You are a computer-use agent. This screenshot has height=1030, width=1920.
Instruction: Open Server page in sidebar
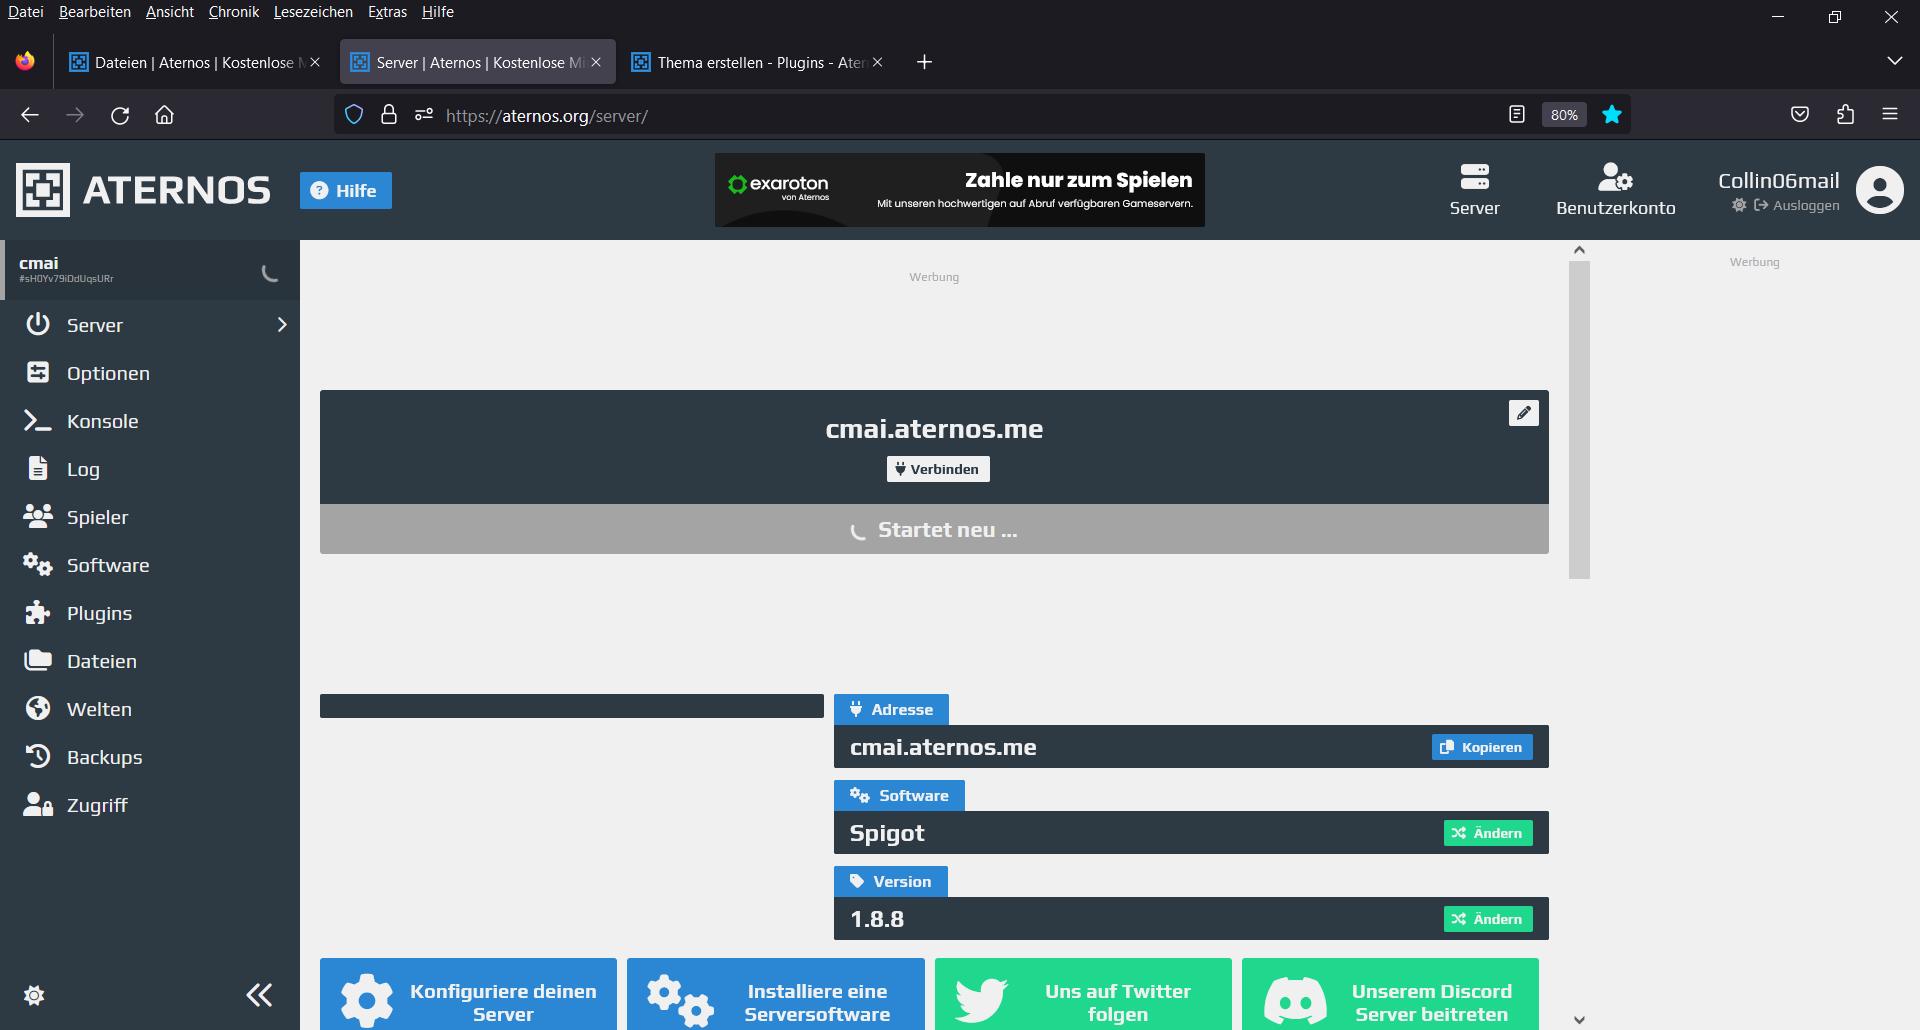95,325
